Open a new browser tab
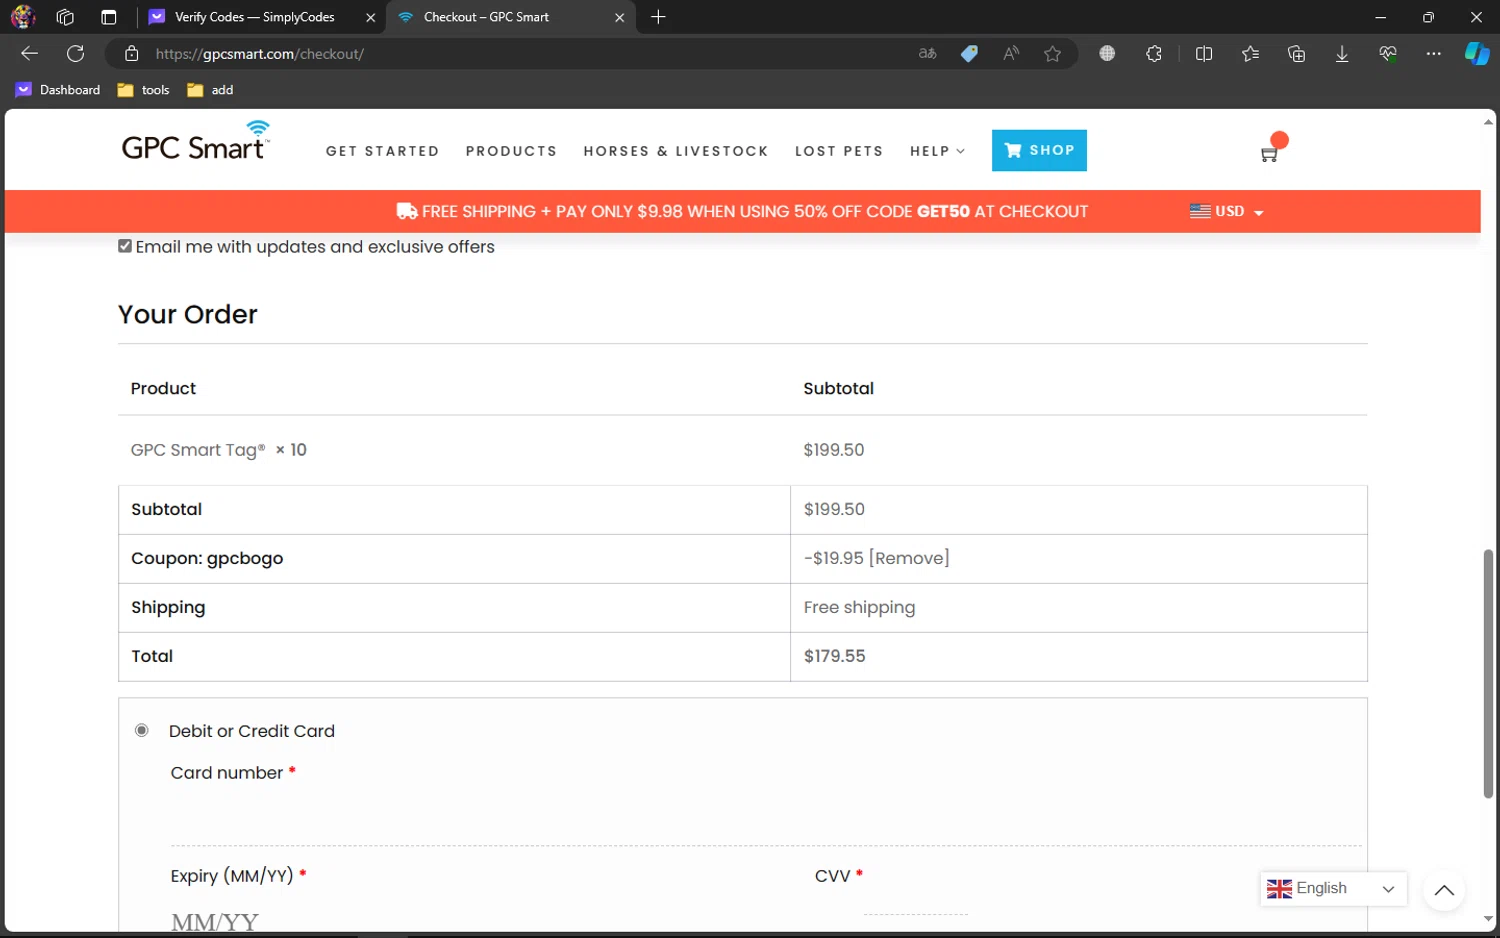The height and width of the screenshot is (938, 1500). click(658, 17)
